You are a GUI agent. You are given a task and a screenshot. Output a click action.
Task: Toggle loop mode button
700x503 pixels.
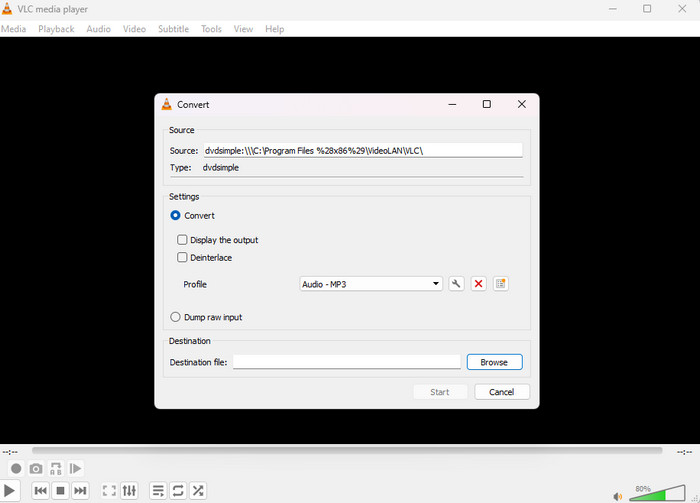(x=178, y=491)
